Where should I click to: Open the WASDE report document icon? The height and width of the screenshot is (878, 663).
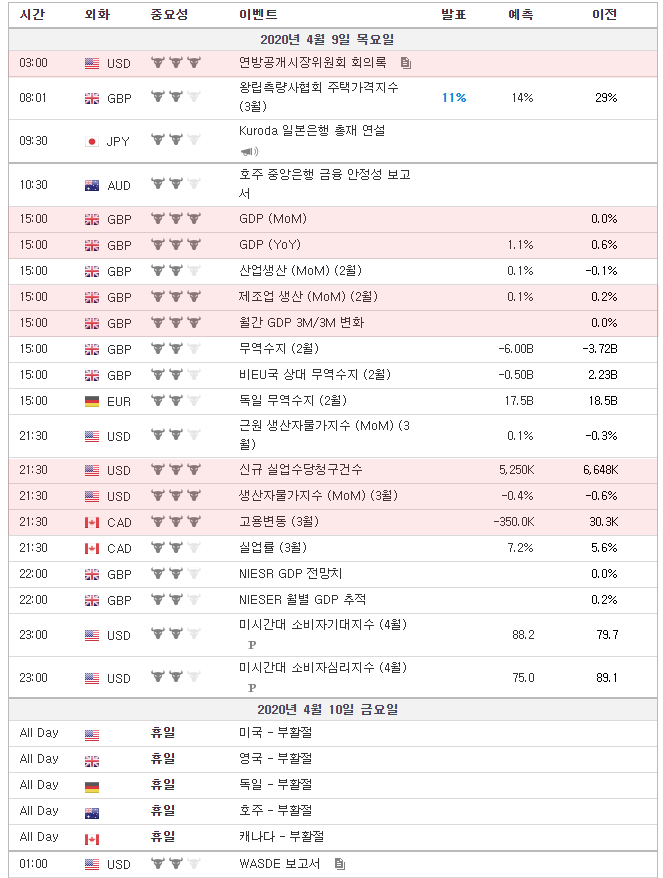click(x=339, y=863)
